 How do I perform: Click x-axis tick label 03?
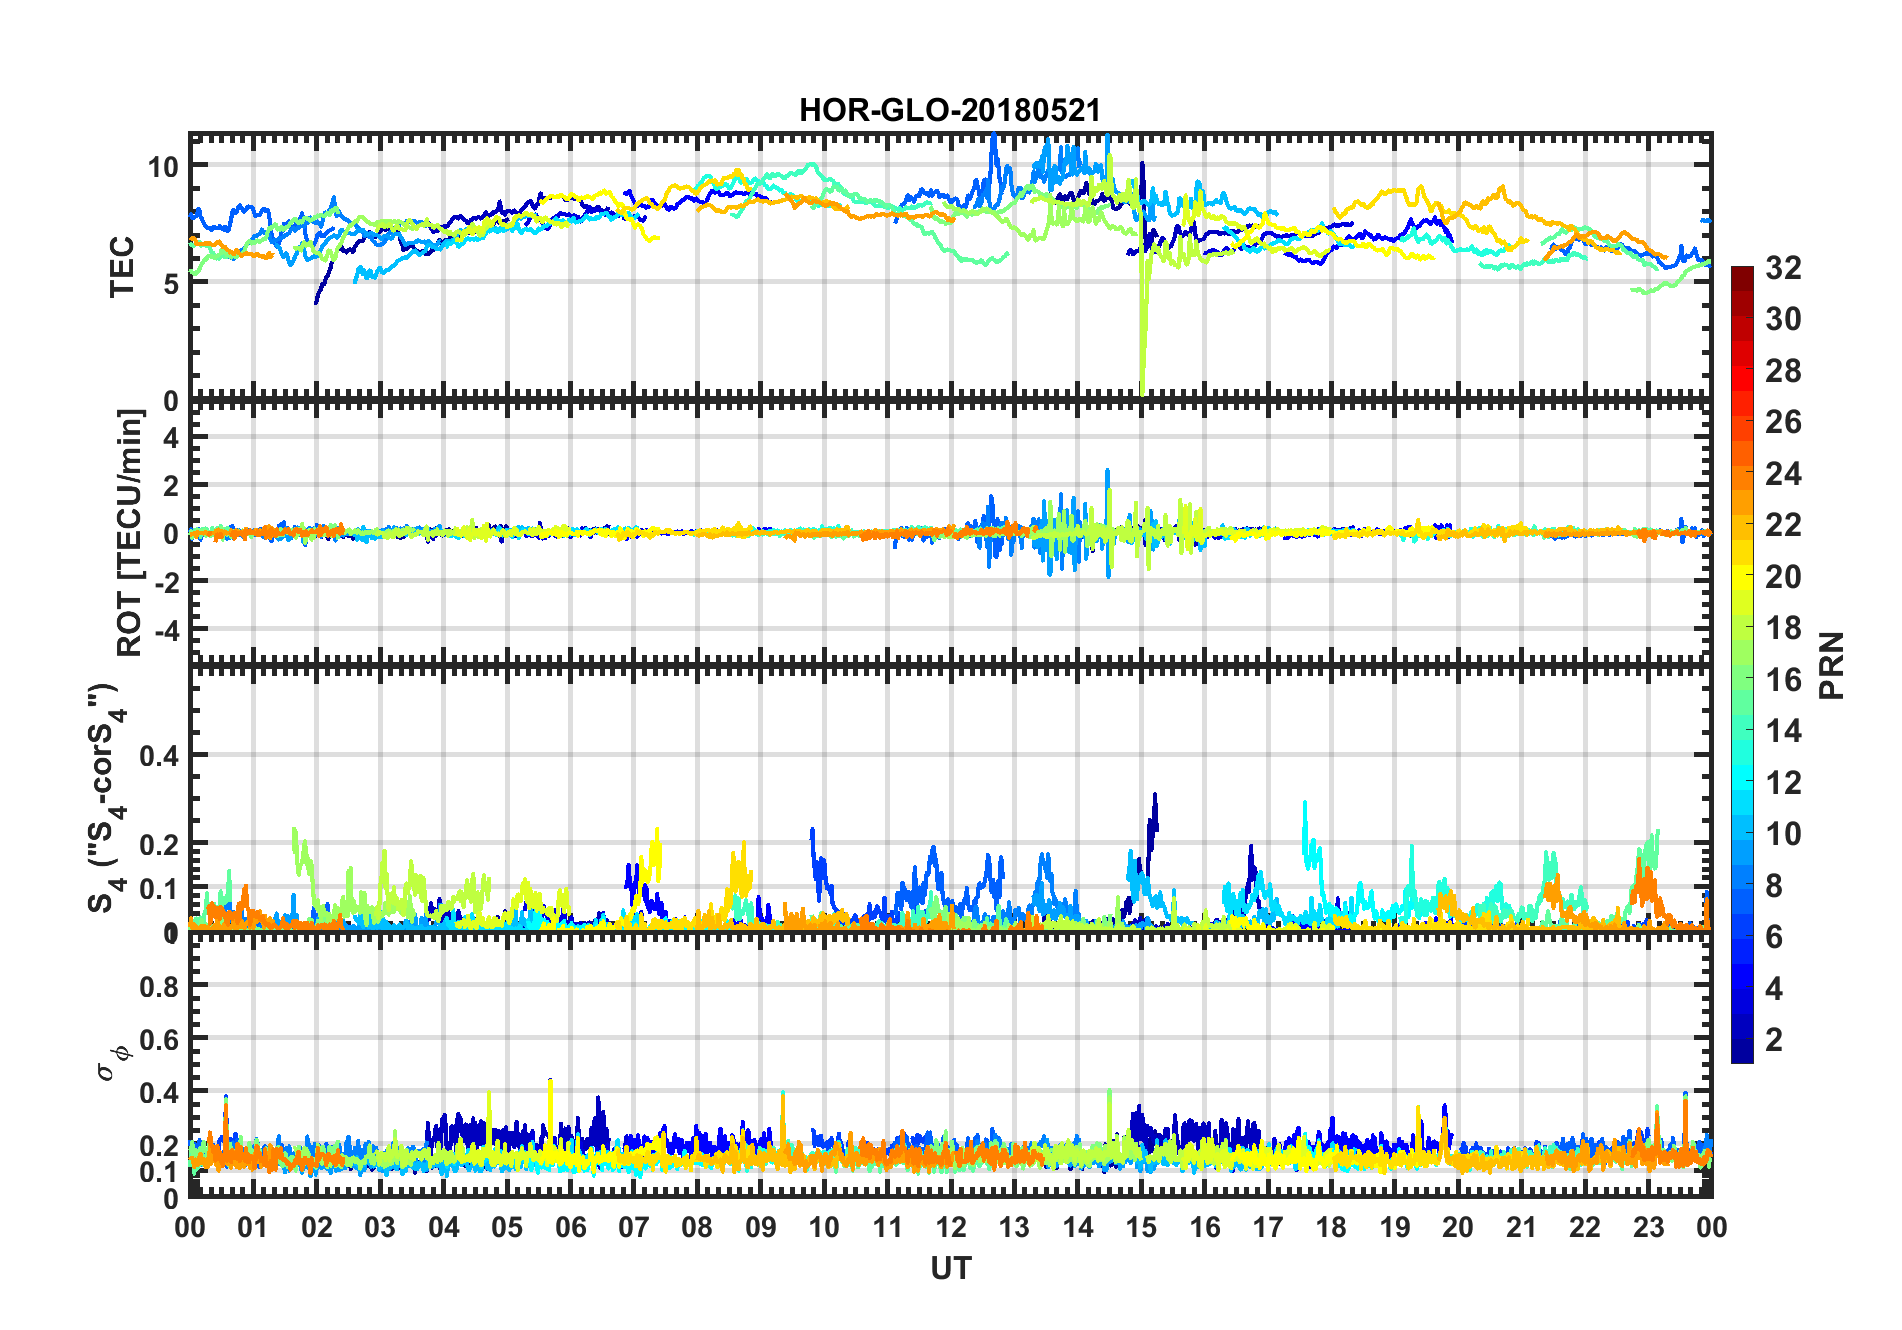click(380, 1227)
